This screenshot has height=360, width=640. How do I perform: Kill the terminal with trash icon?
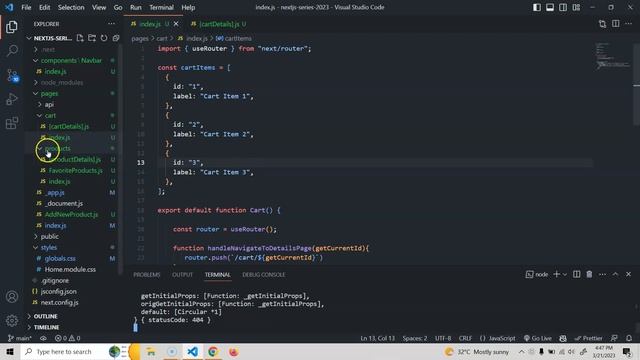(589, 274)
